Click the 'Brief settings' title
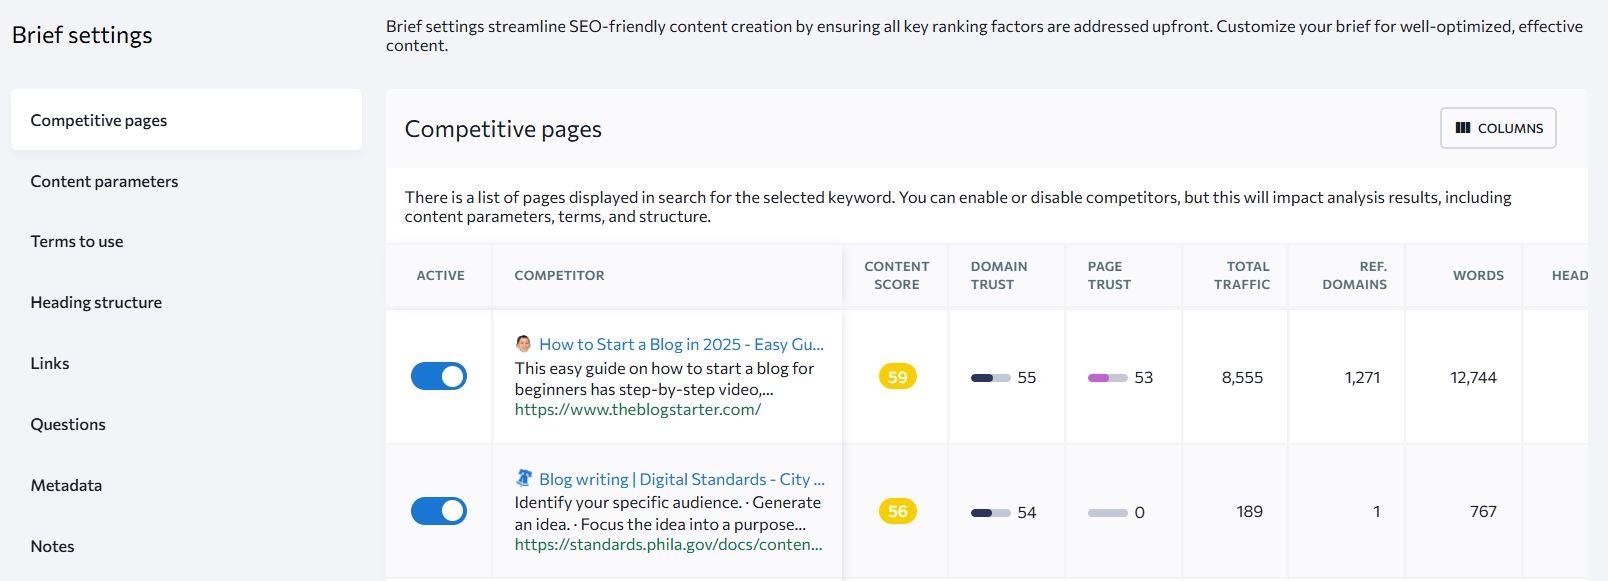The width and height of the screenshot is (1608, 581). 82,35
